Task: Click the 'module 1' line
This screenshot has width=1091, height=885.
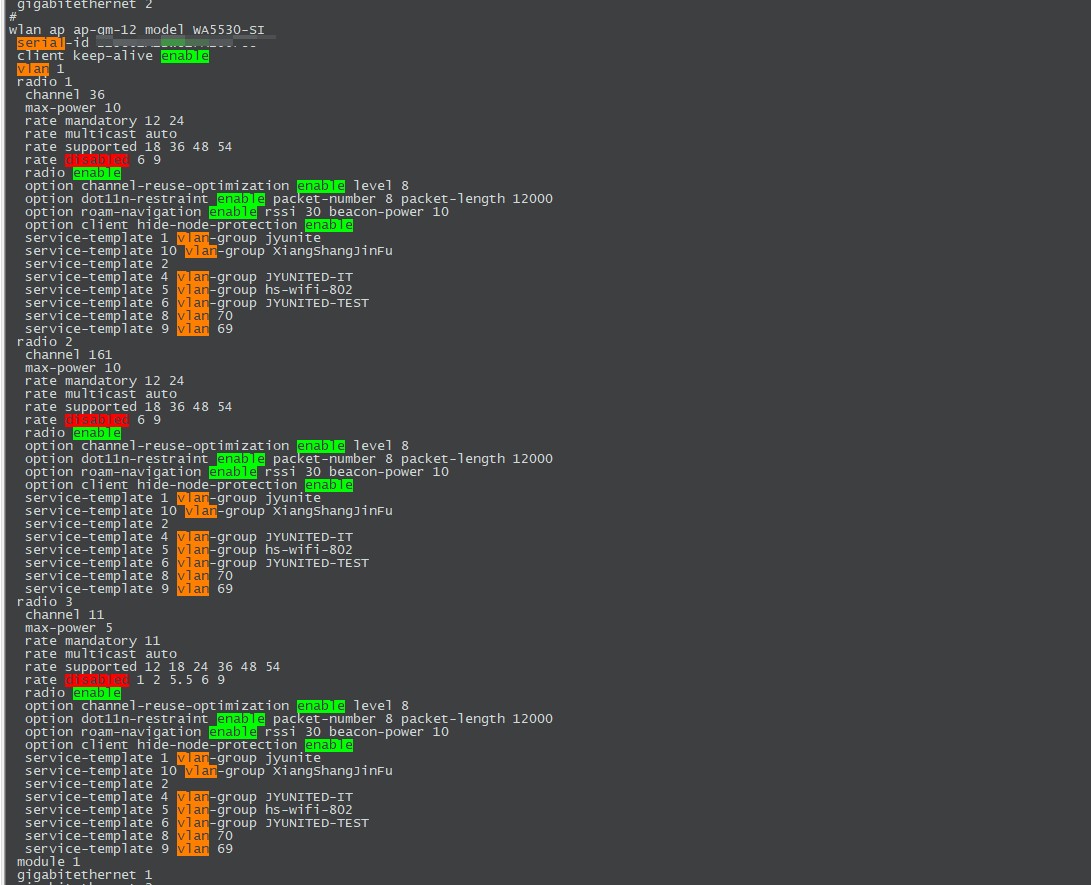Action: (x=48, y=862)
